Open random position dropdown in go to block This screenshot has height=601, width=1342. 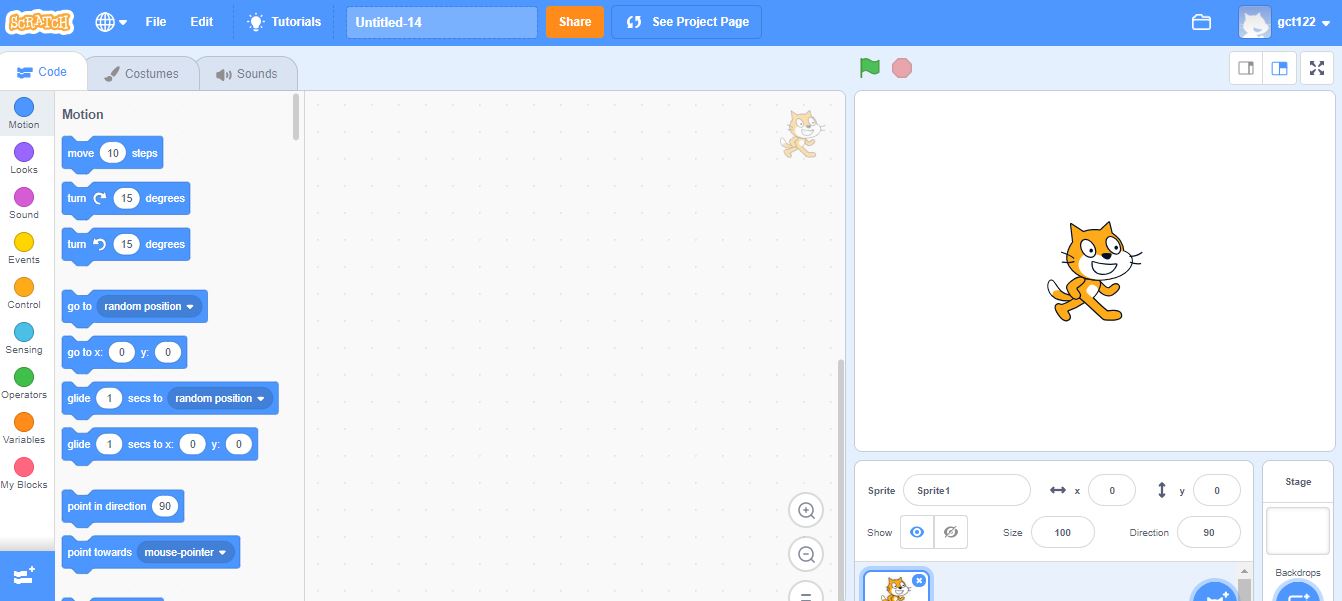coord(150,306)
